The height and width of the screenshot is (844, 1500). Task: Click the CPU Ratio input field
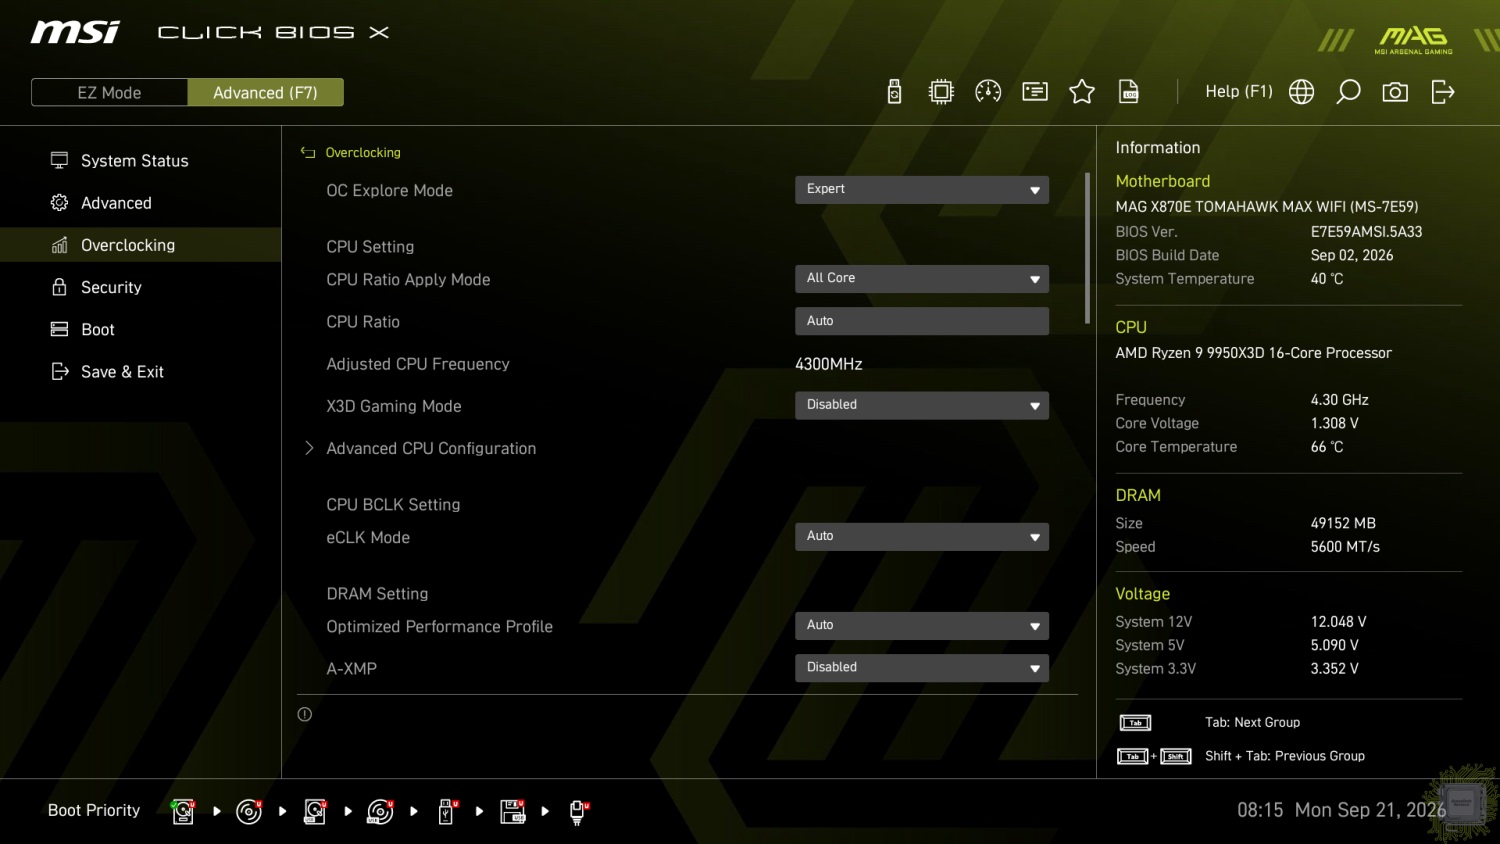point(921,321)
